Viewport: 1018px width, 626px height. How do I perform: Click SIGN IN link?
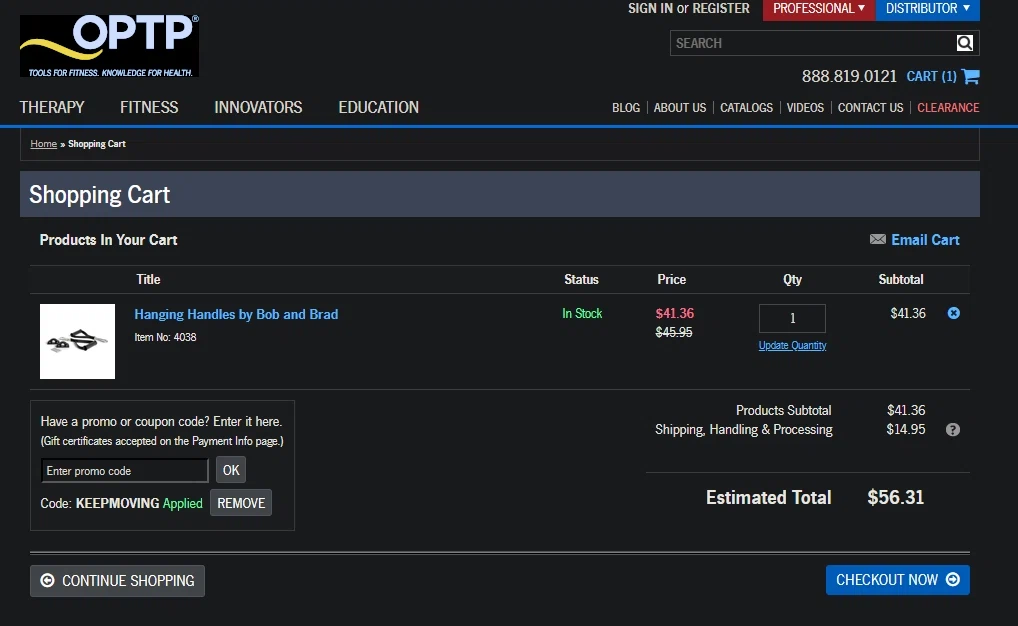point(651,8)
